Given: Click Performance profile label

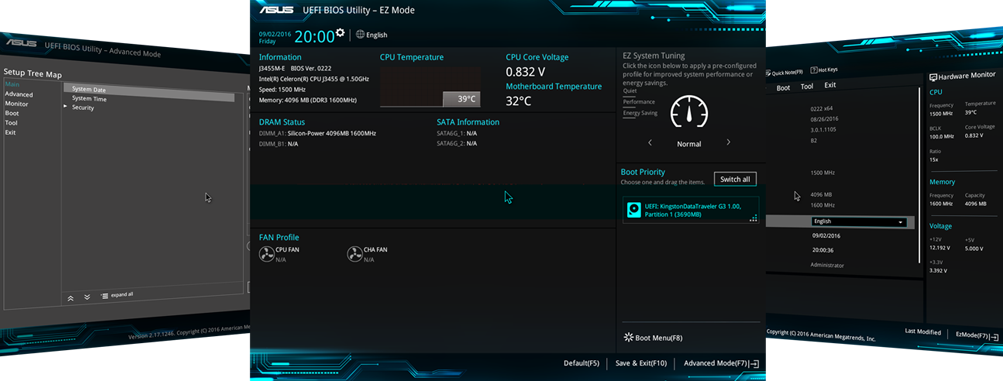Looking at the screenshot, I should pos(638,102).
